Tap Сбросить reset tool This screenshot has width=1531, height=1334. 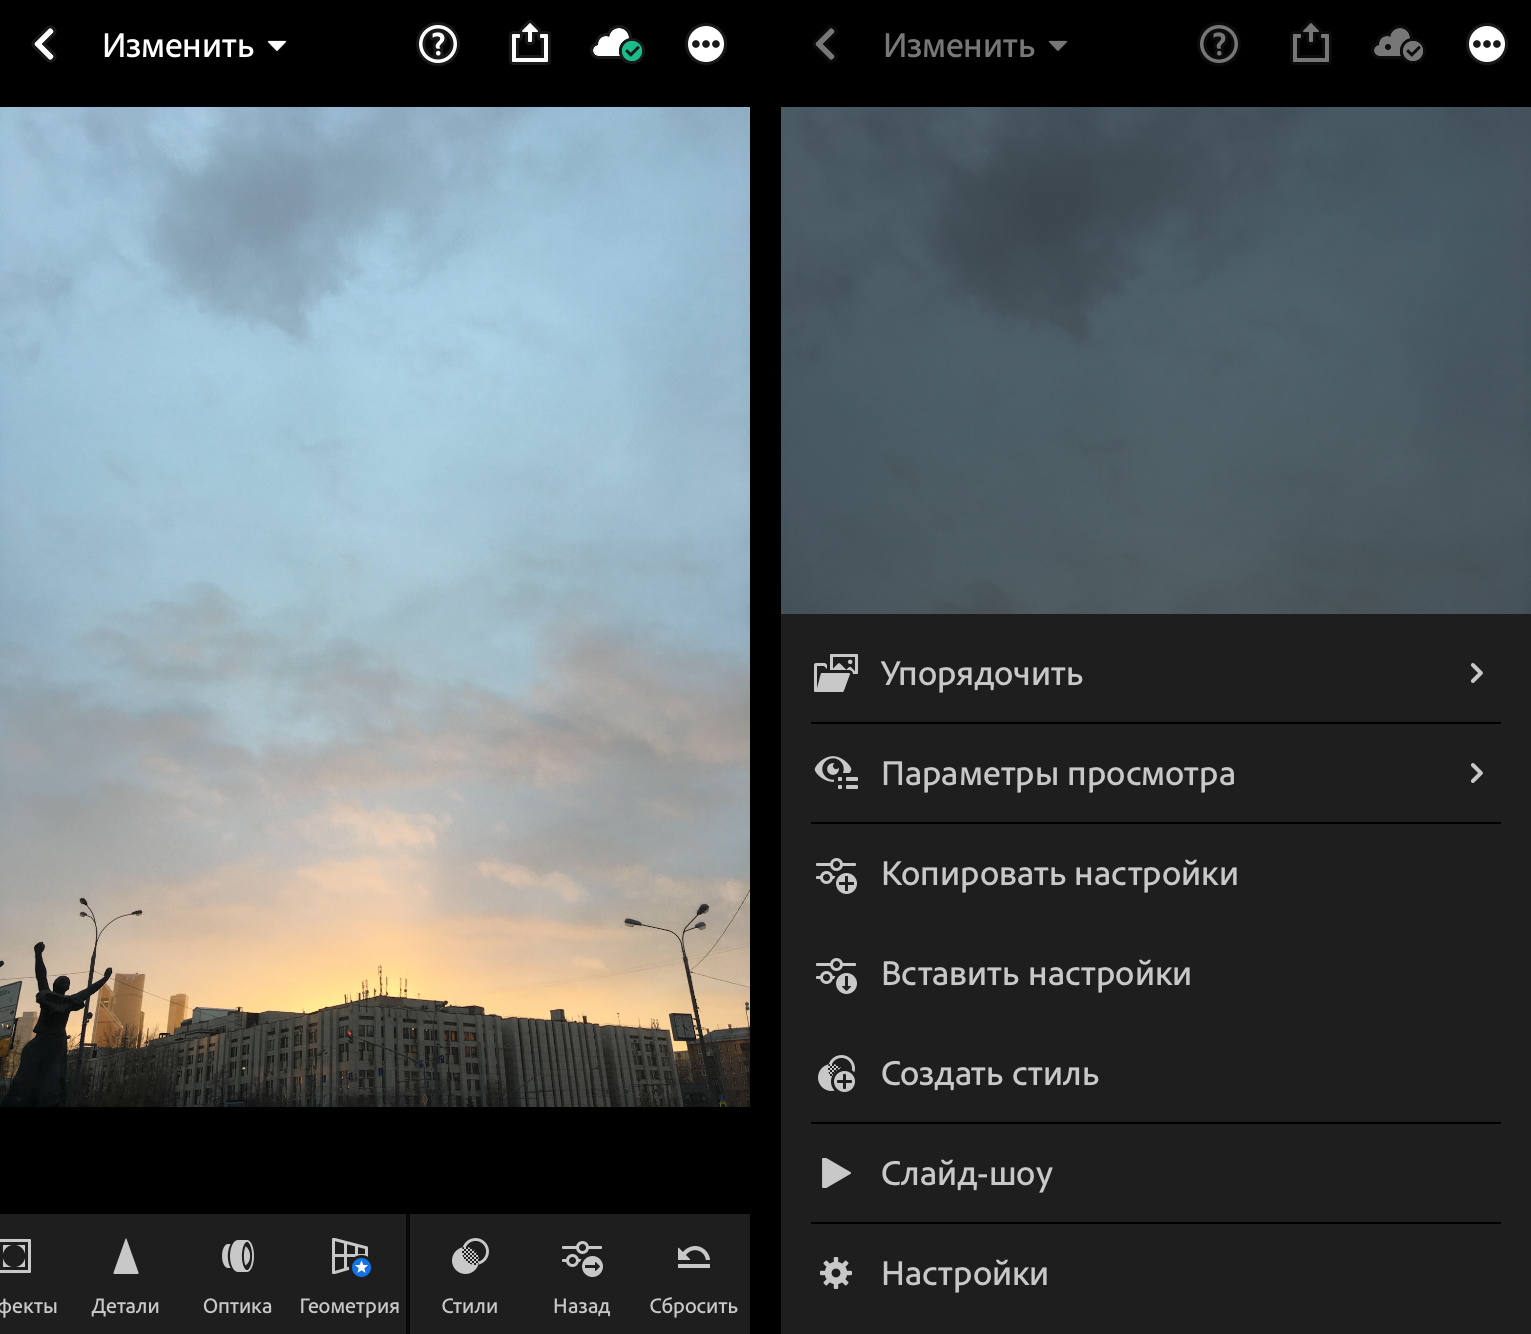click(x=693, y=1275)
